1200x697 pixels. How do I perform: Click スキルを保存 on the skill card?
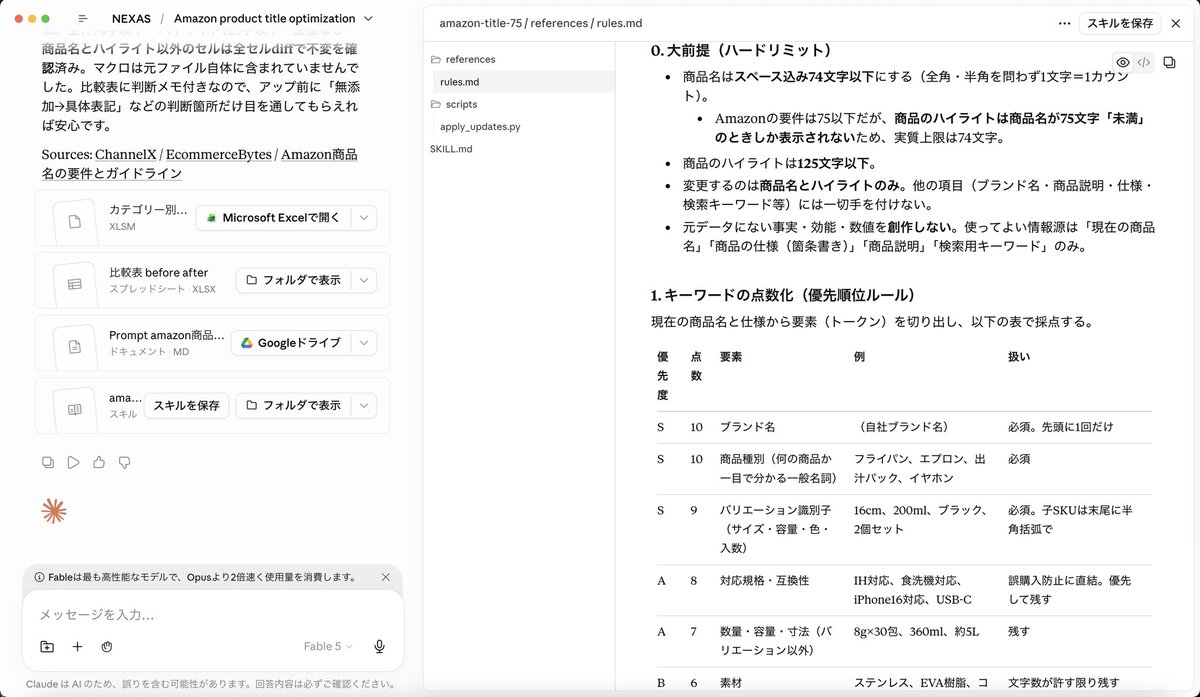187,405
